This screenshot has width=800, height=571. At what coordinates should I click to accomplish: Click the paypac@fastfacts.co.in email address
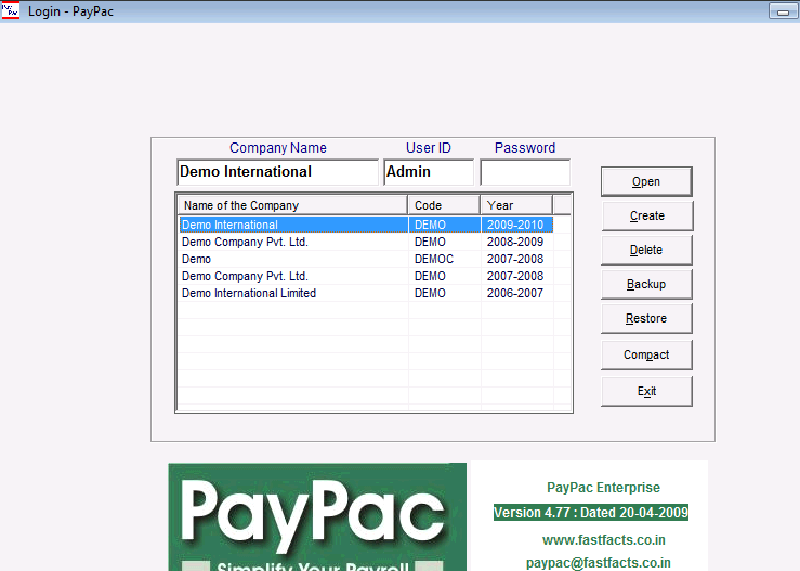point(598,563)
